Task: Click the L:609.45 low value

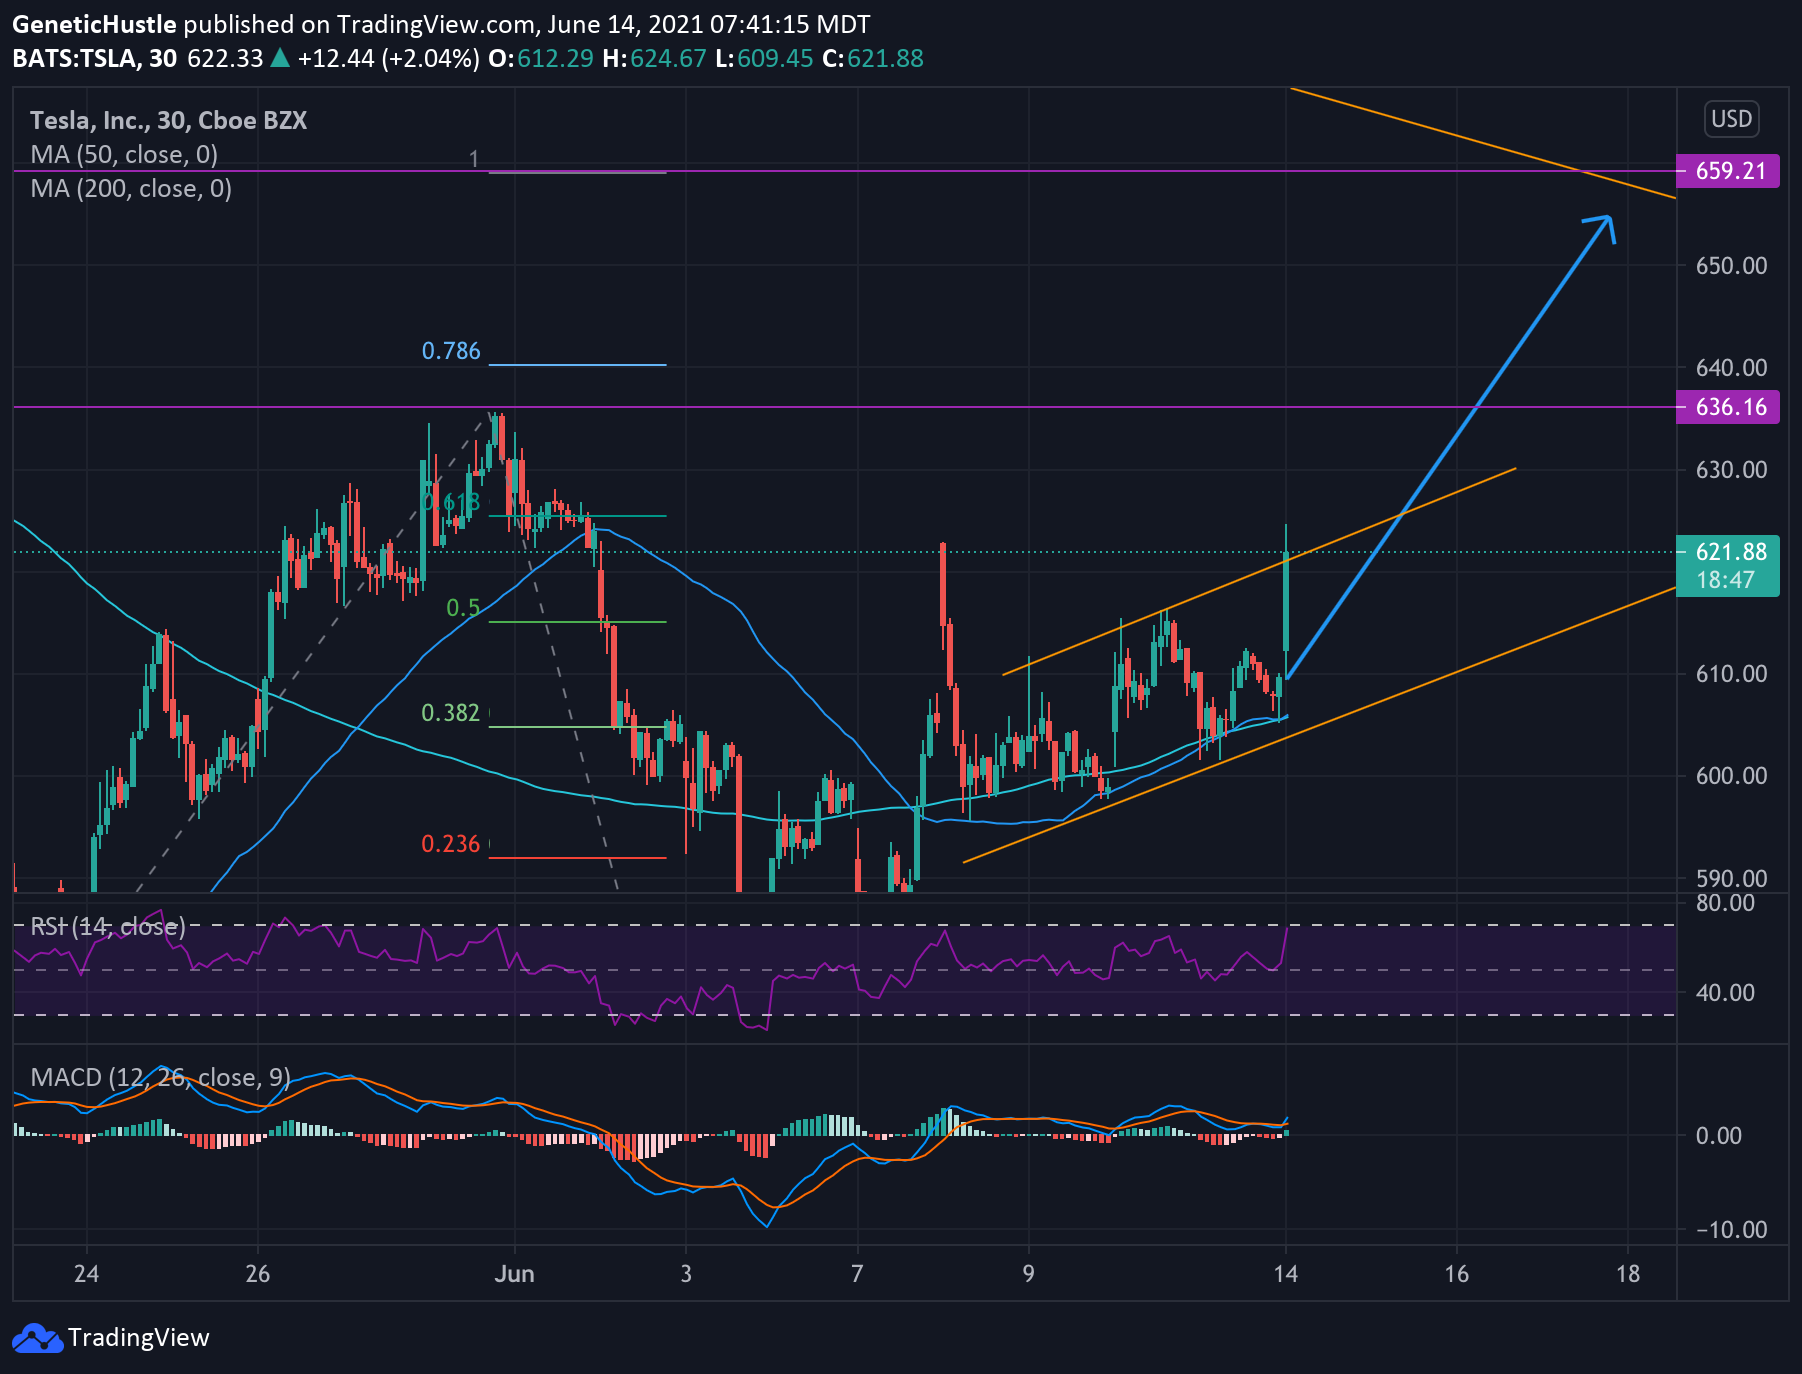Action: [765, 58]
